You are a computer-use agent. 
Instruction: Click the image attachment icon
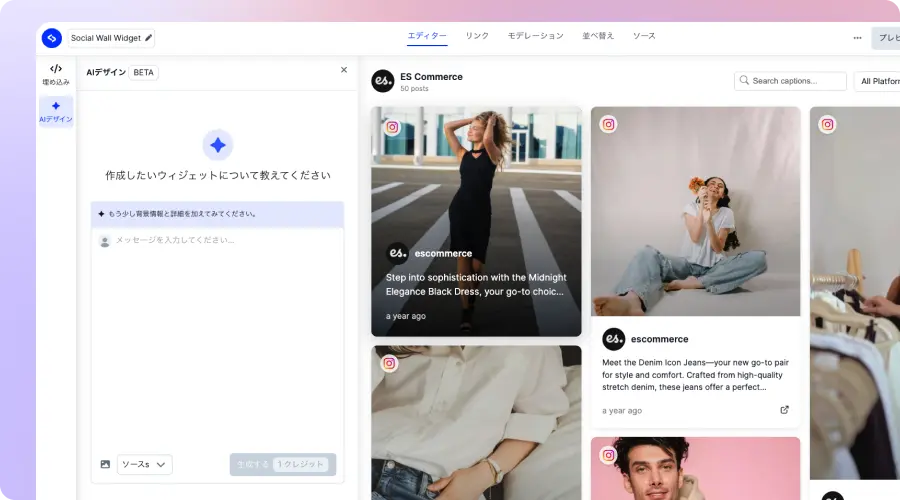click(x=105, y=464)
